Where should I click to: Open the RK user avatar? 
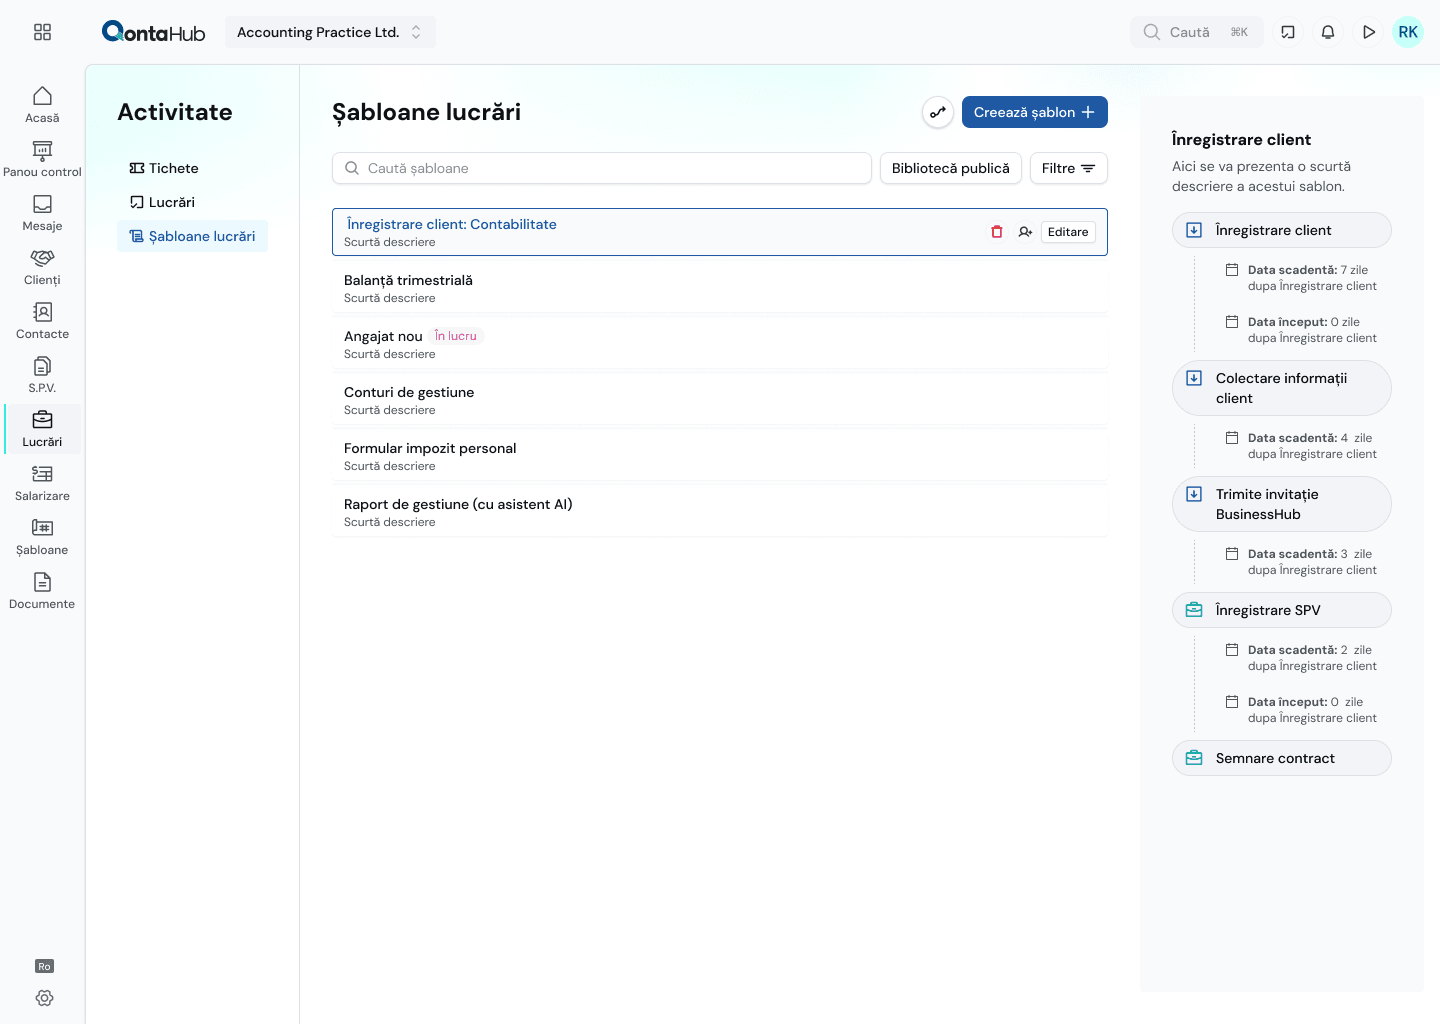[x=1408, y=32]
